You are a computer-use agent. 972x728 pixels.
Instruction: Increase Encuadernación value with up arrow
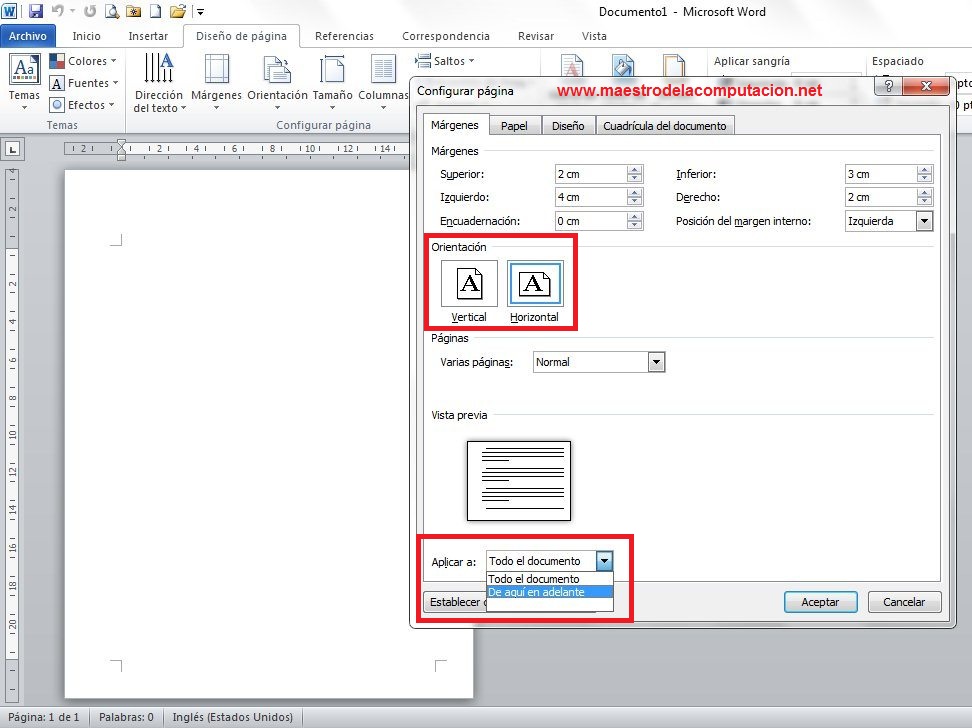[634, 216]
